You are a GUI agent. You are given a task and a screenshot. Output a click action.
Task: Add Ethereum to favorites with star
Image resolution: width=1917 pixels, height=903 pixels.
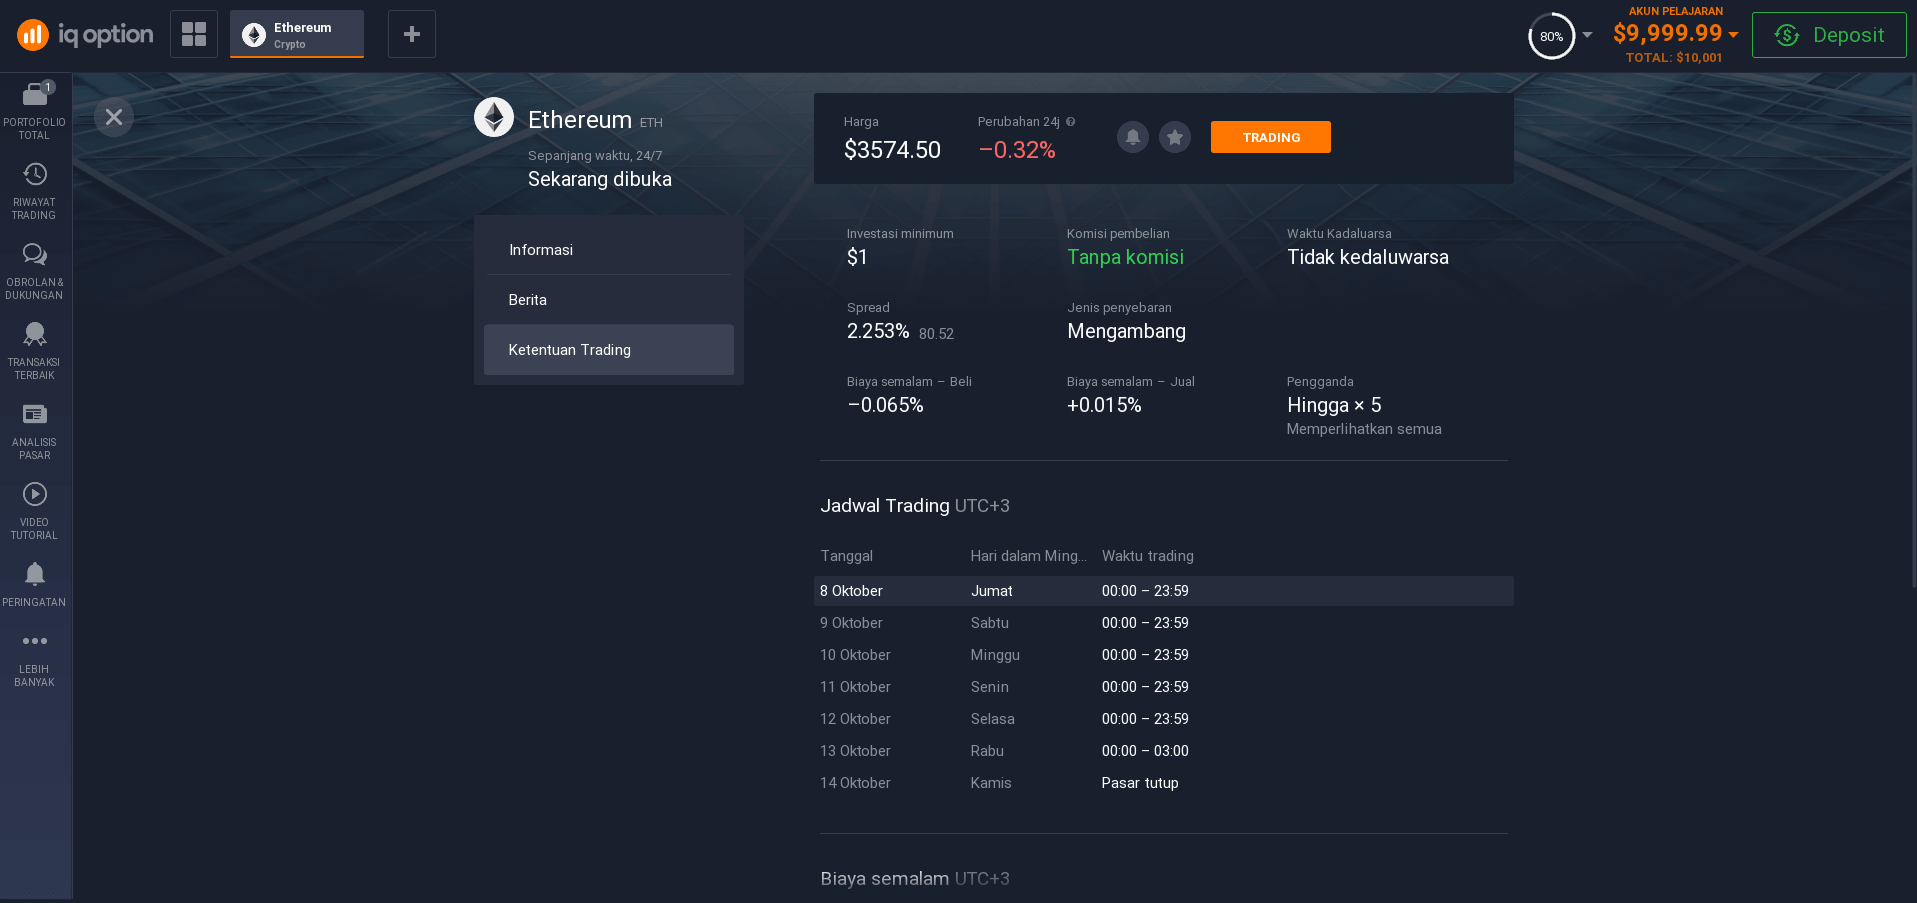click(x=1175, y=137)
